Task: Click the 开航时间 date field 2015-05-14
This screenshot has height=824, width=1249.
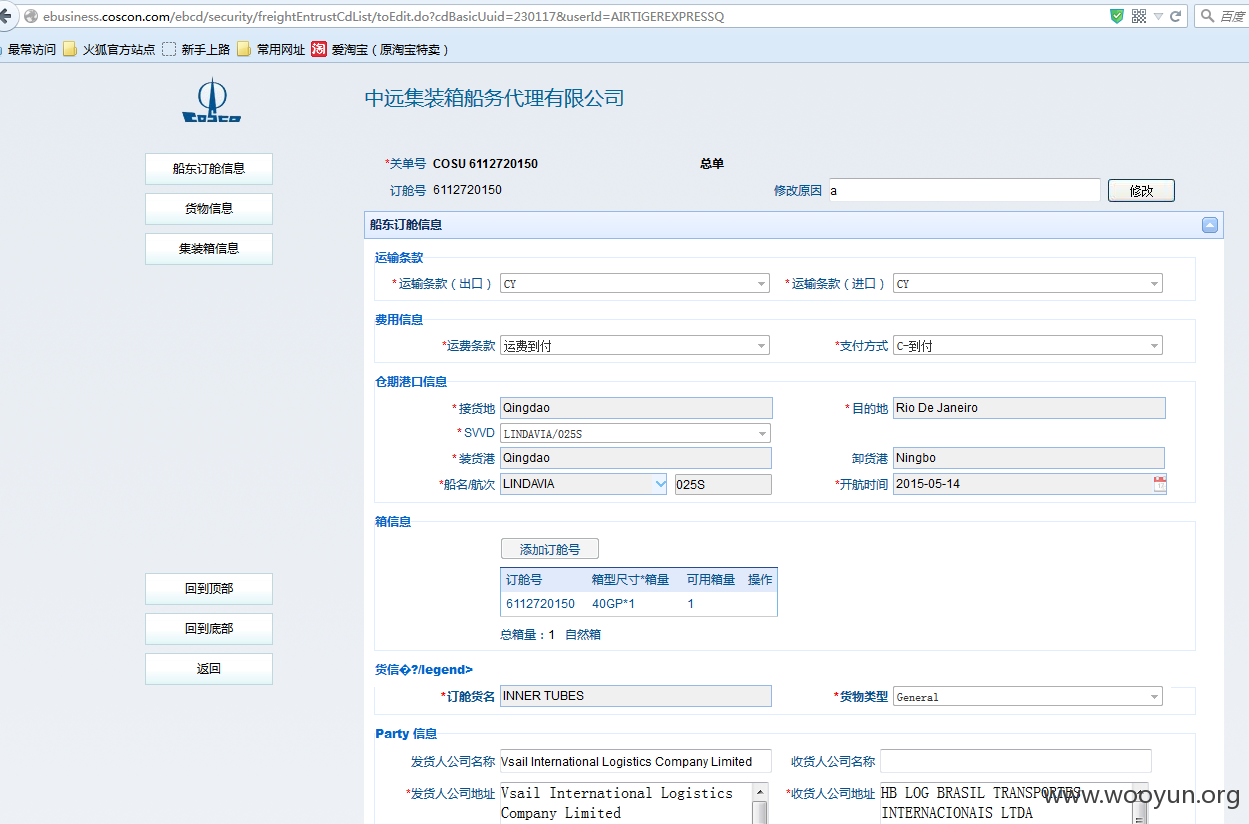Action: point(1021,484)
